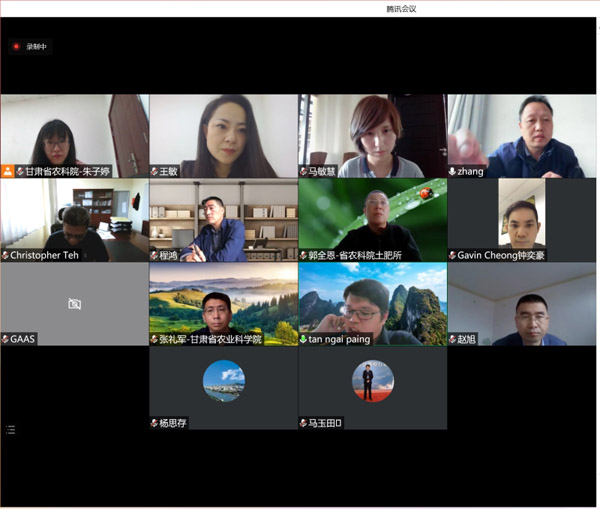600x509 pixels.
Task: Click the orange host badge beside 朱子婷
Action: click(x=8, y=171)
